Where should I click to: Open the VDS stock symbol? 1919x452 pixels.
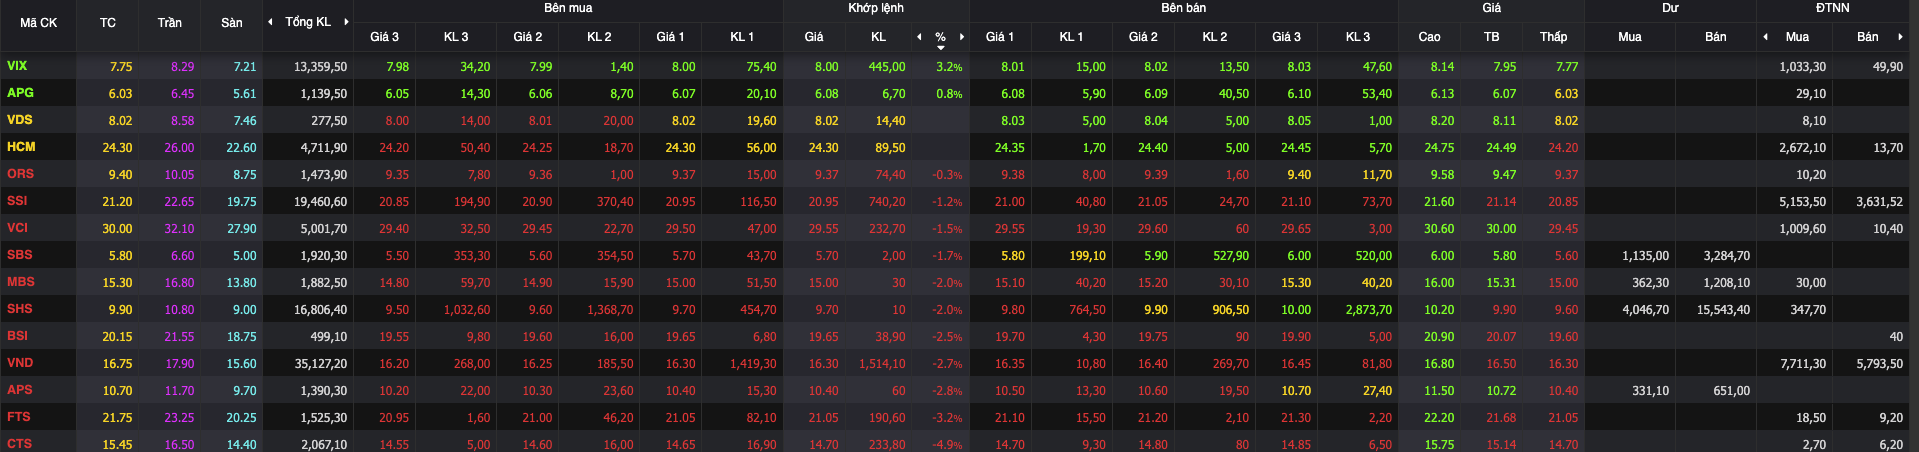(x=19, y=120)
